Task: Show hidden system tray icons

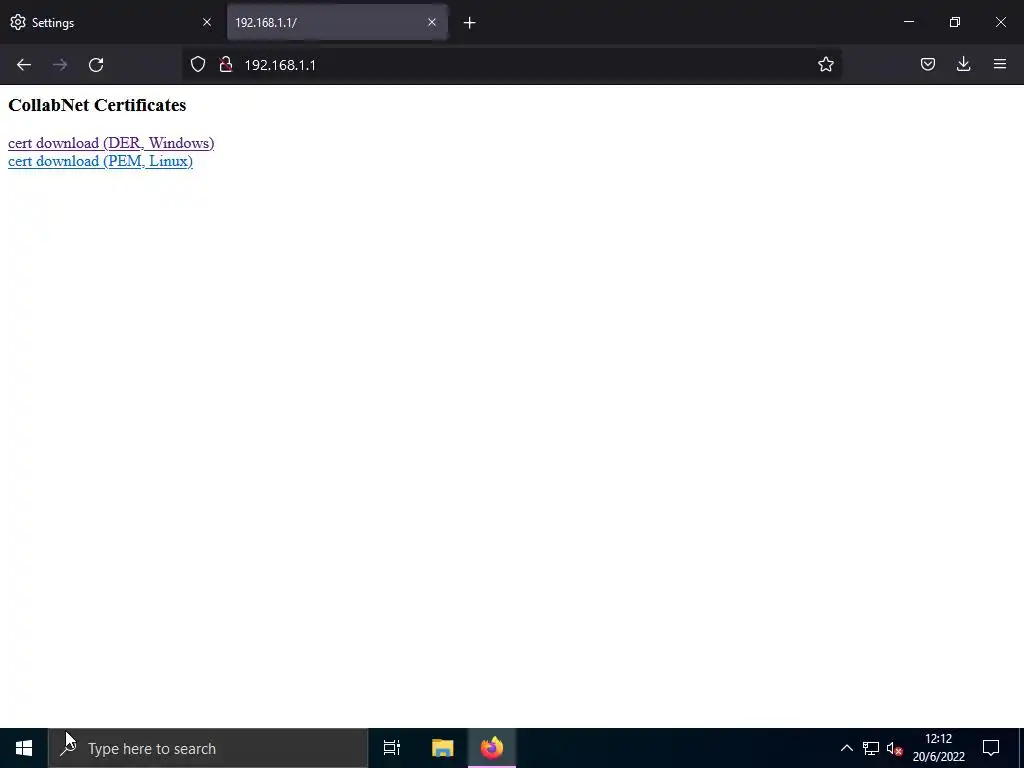Action: coord(846,748)
